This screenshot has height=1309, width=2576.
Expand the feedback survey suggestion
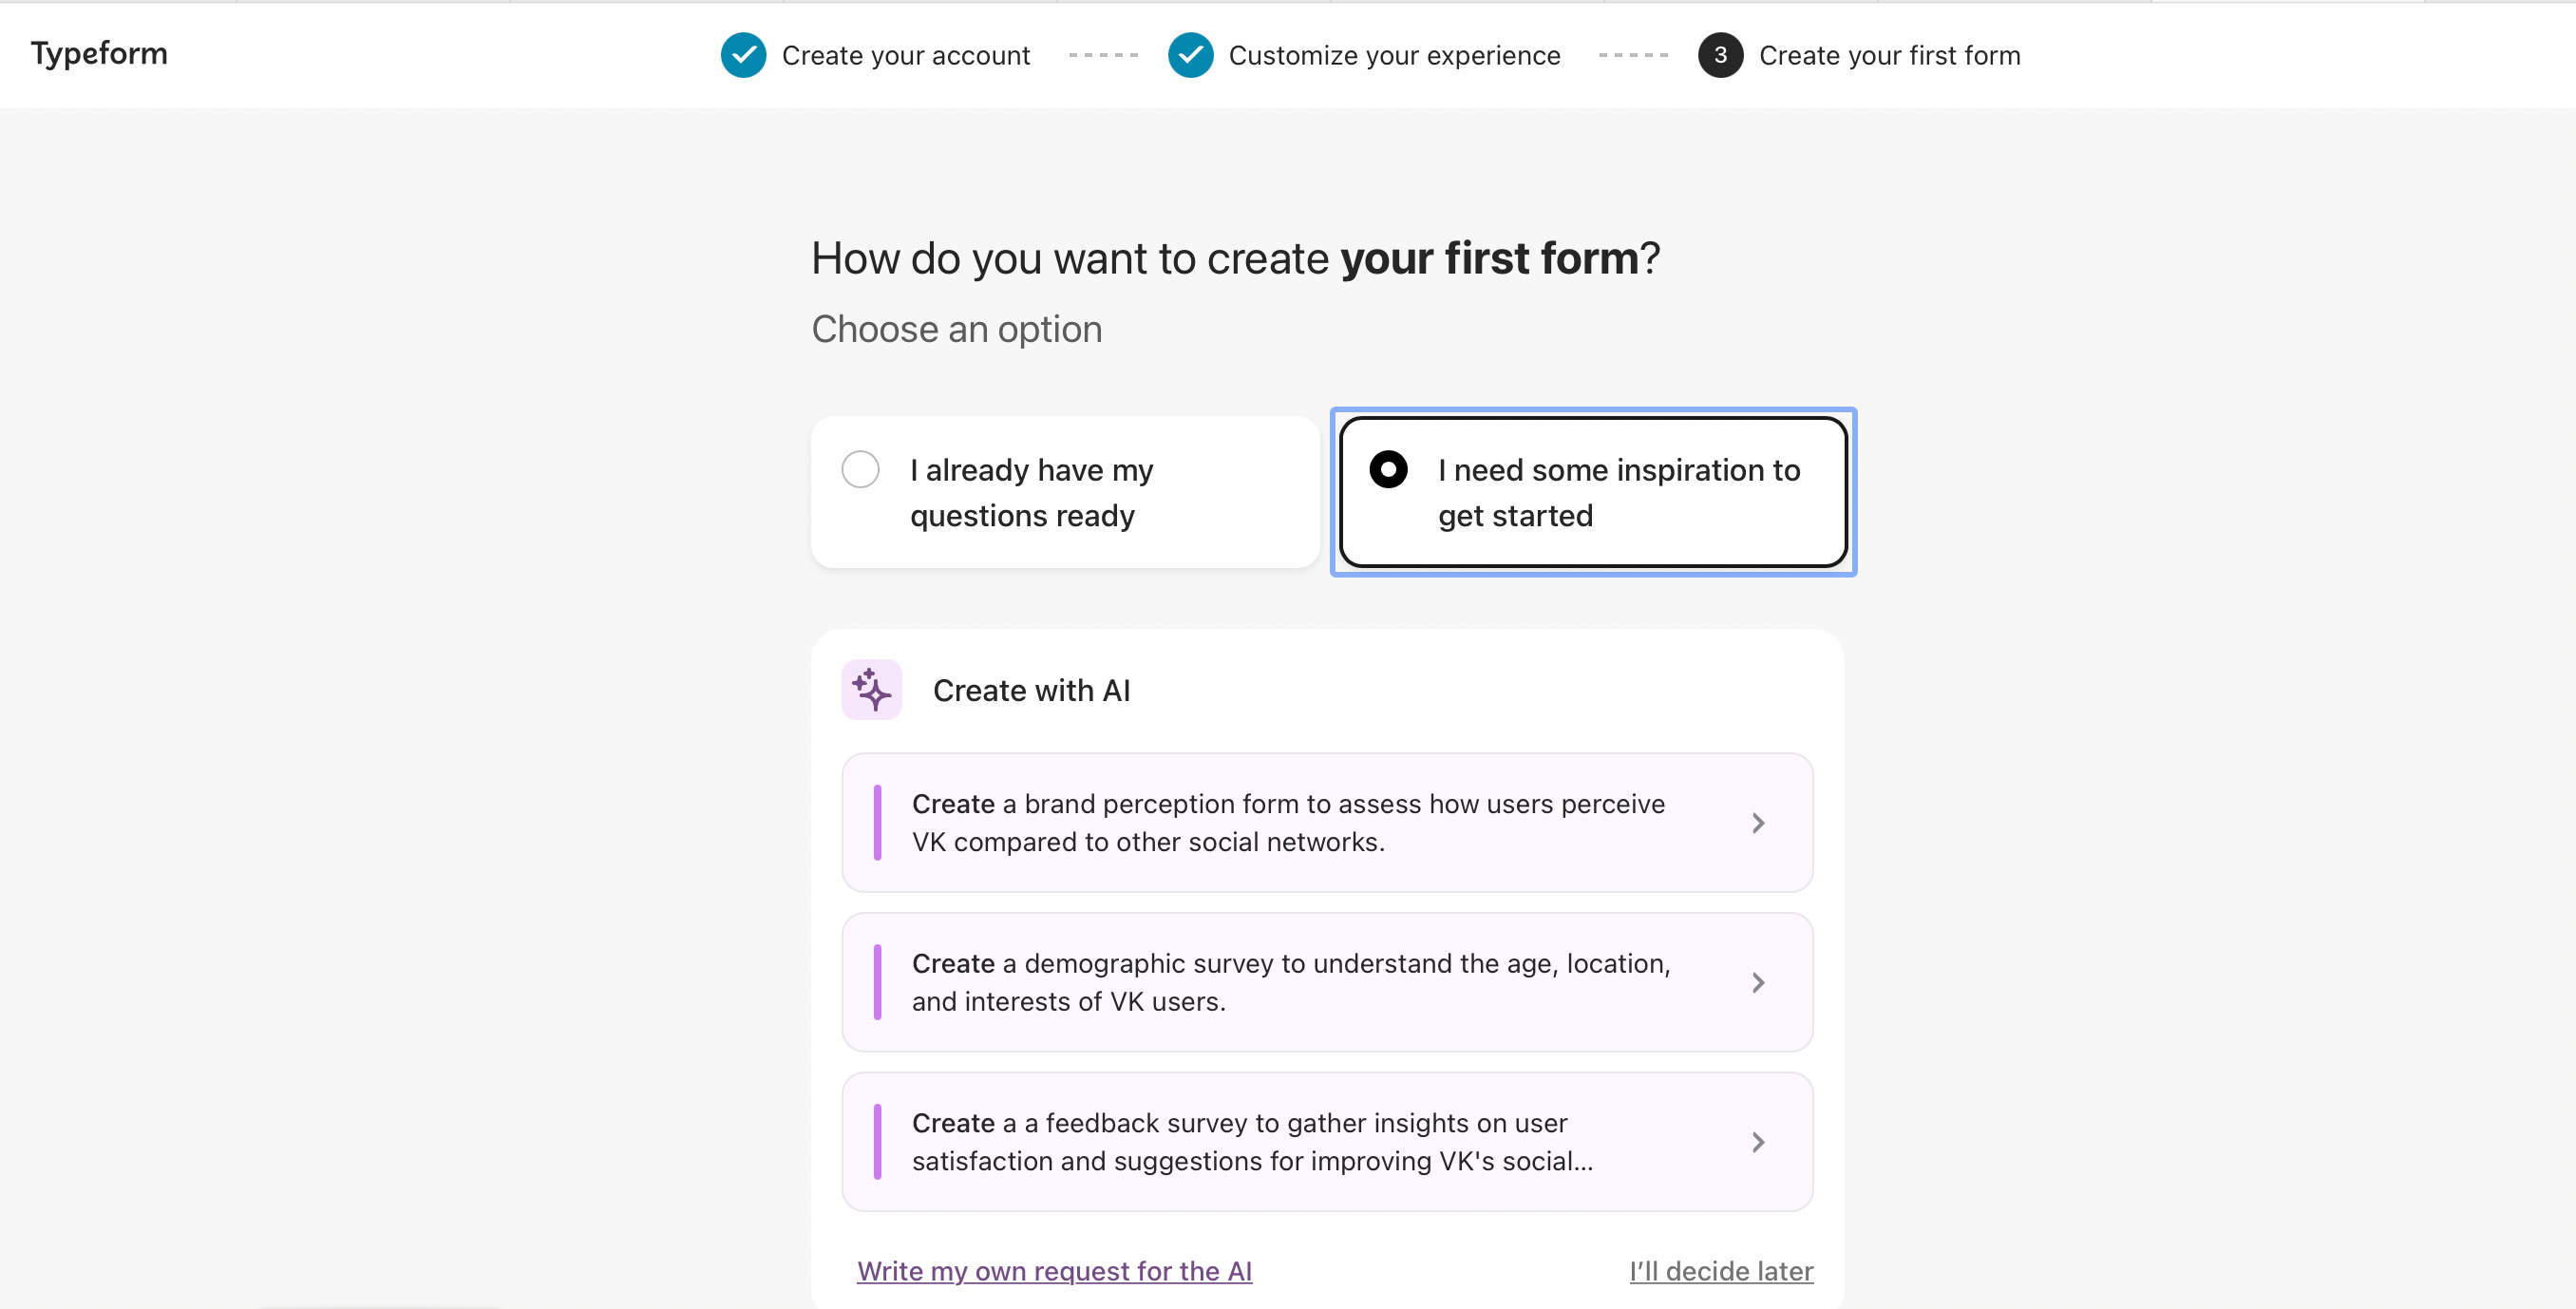coord(1758,1140)
